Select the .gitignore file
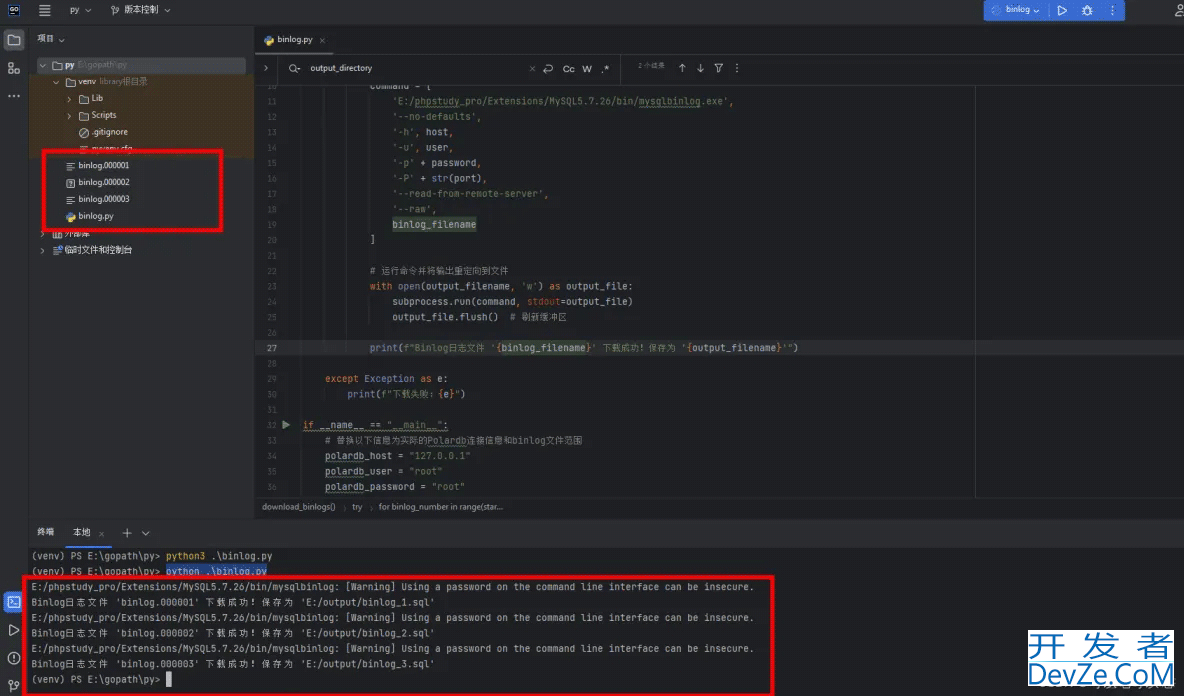The image size is (1184, 696). [109, 132]
